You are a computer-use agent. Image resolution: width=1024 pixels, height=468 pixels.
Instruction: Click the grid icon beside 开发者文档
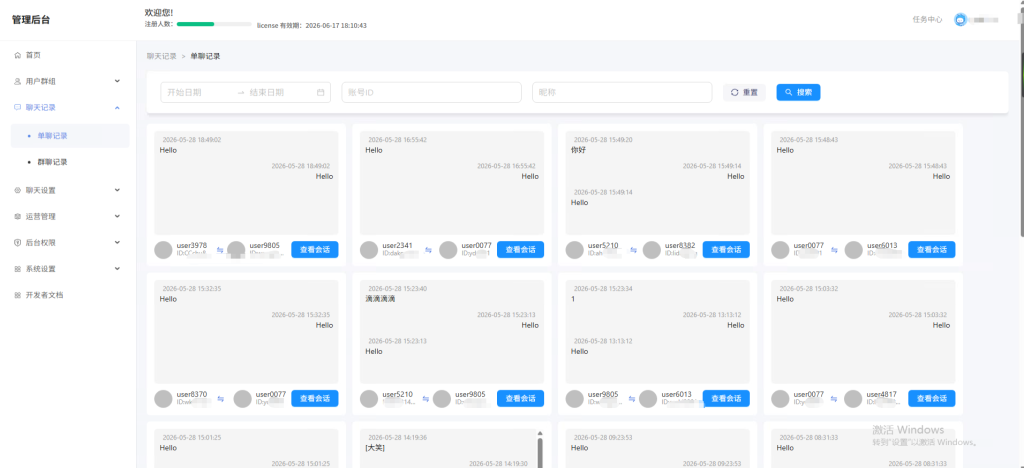(x=18, y=295)
